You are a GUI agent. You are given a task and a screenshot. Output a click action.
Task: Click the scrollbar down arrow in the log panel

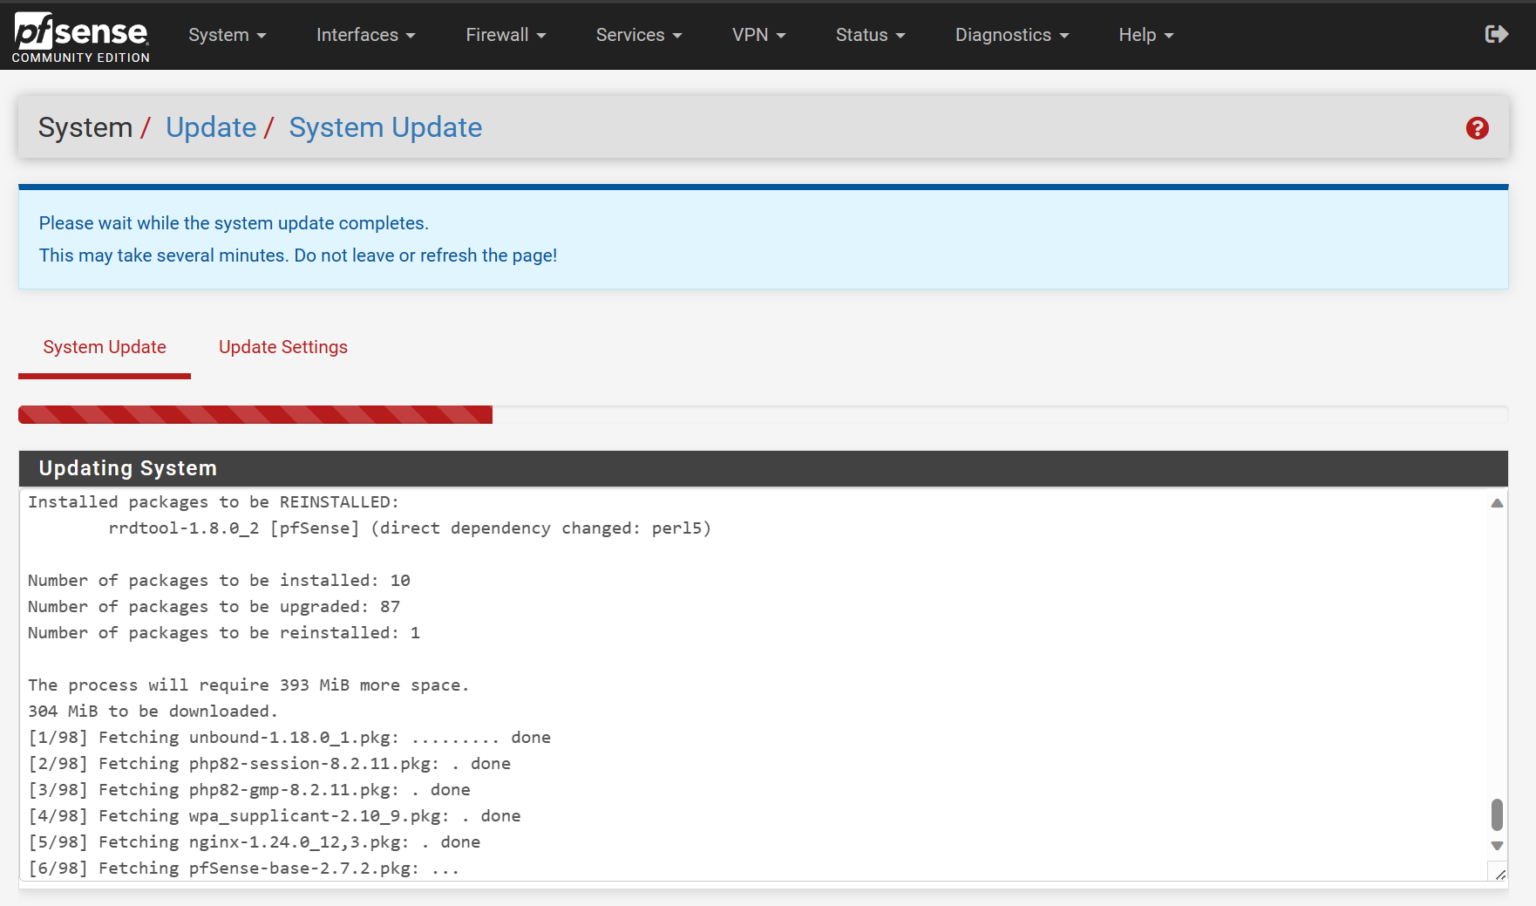click(x=1496, y=845)
